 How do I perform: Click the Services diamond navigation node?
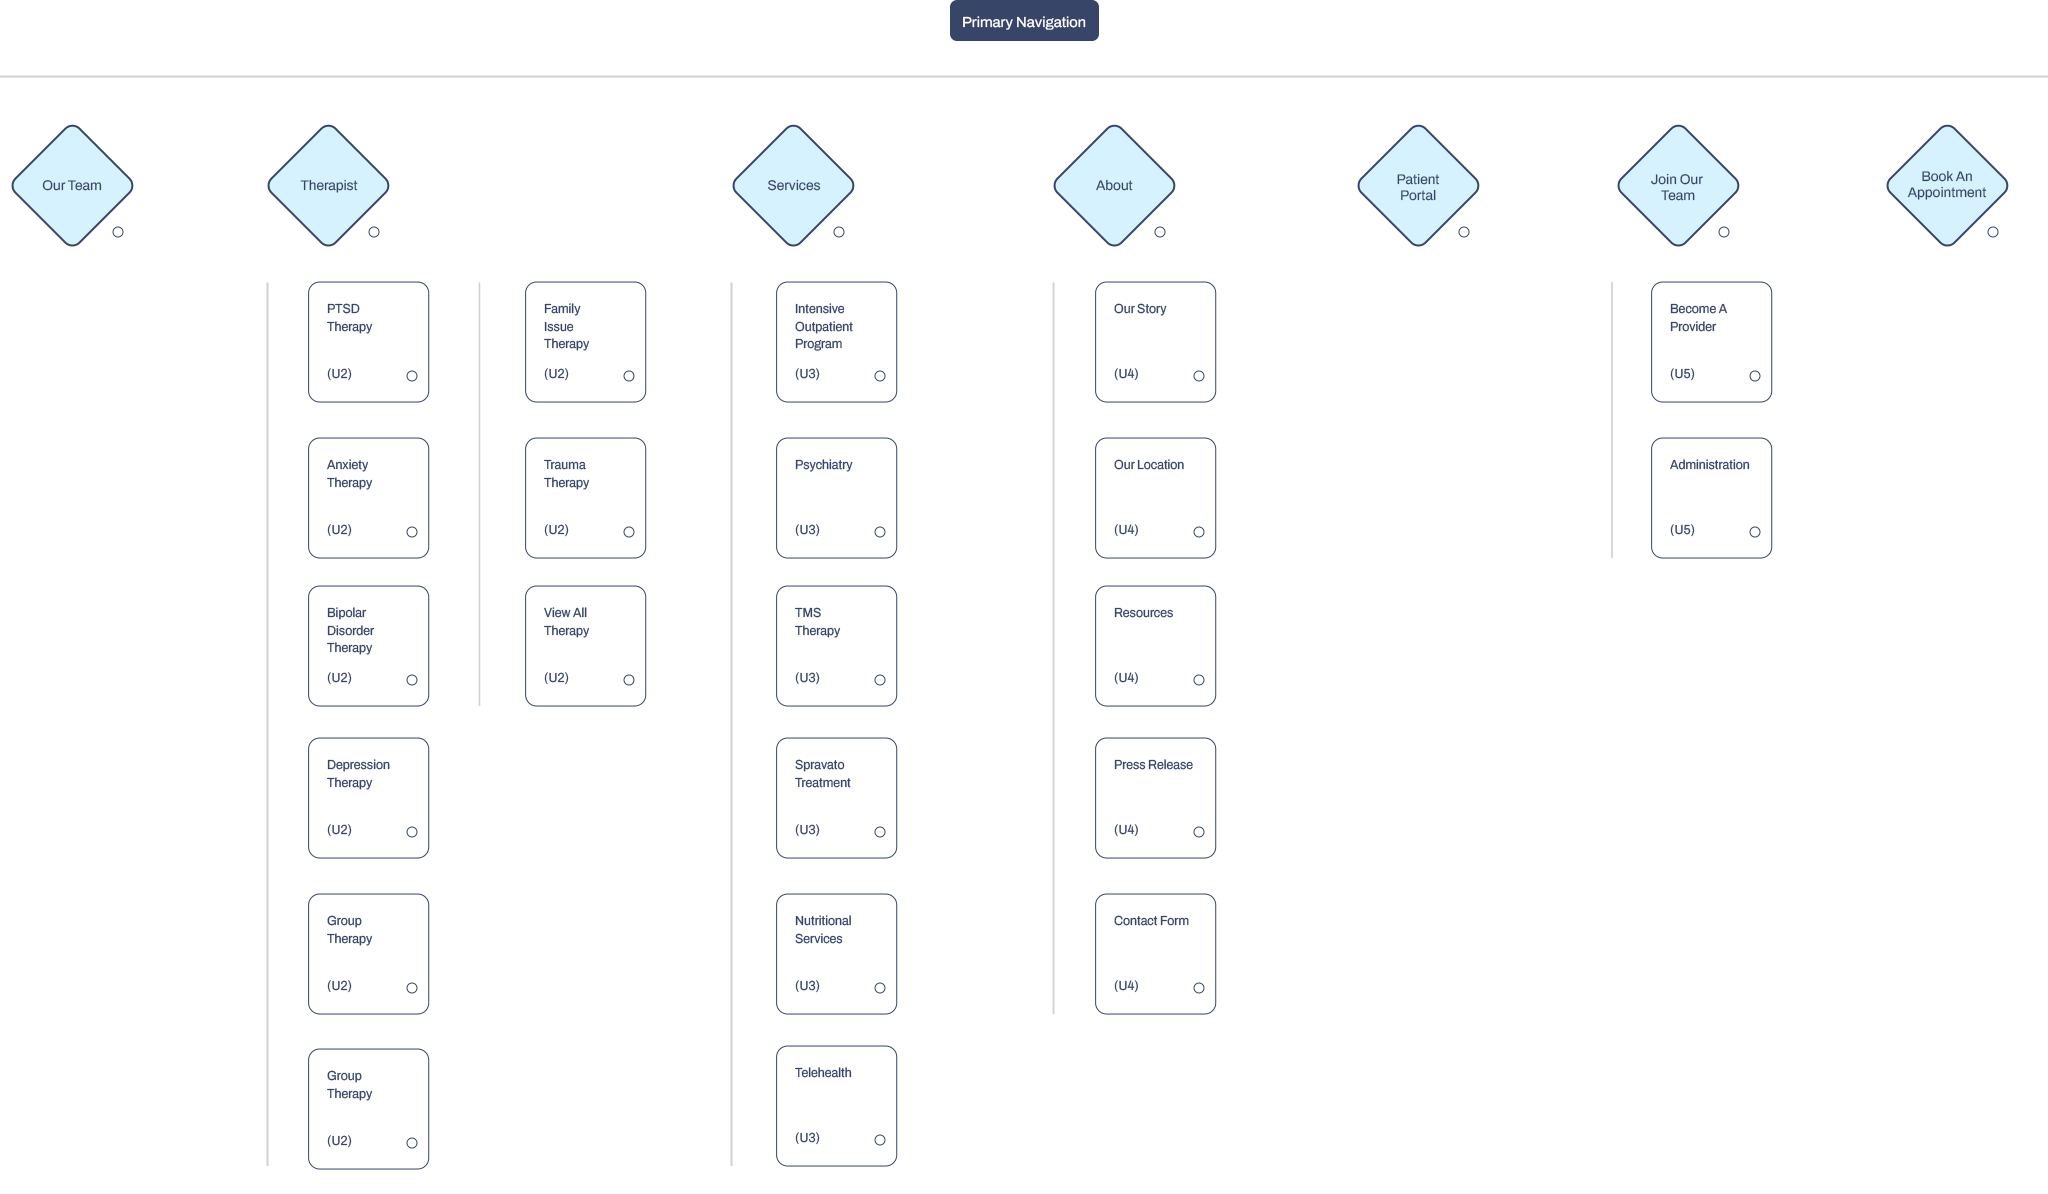(x=793, y=185)
